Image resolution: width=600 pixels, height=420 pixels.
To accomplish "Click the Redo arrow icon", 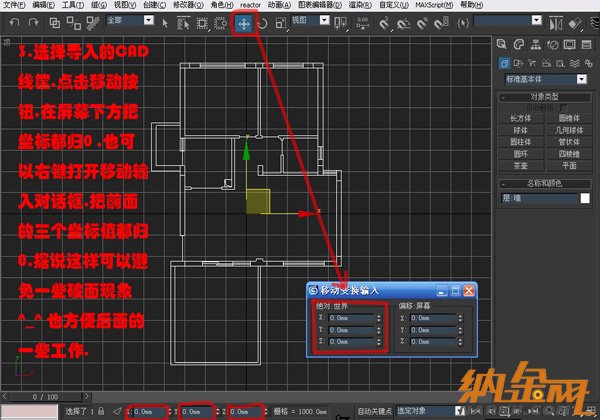I will click(x=34, y=23).
